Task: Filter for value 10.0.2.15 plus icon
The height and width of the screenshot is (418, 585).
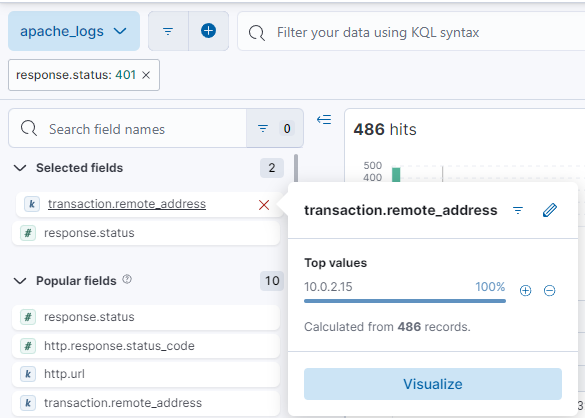Action: (526, 290)
